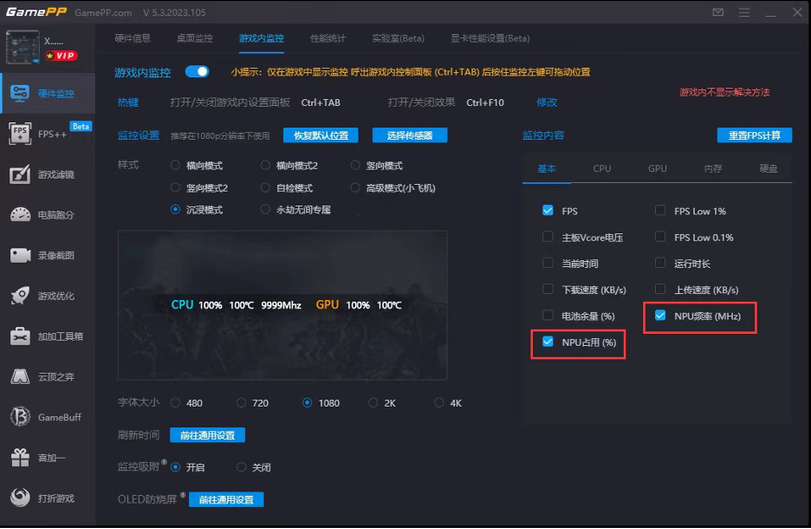Open 游戏优化 rocket icon
The width and height of the screenshot is (811, 529).
click(20, 295)
